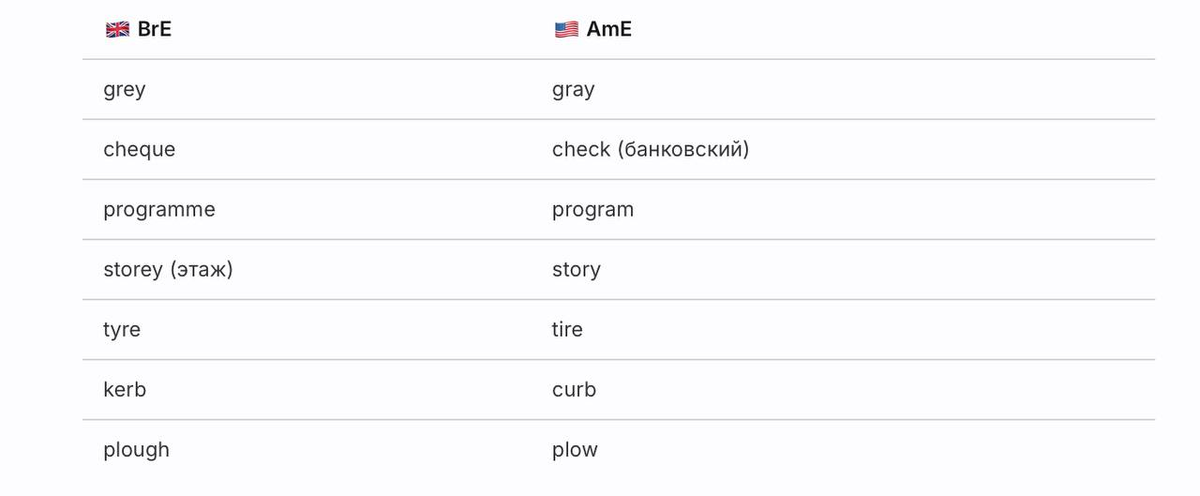Viewport: 1200px width, 496px height.
Task: Click the BrE column header
Action: pos(154,29)
